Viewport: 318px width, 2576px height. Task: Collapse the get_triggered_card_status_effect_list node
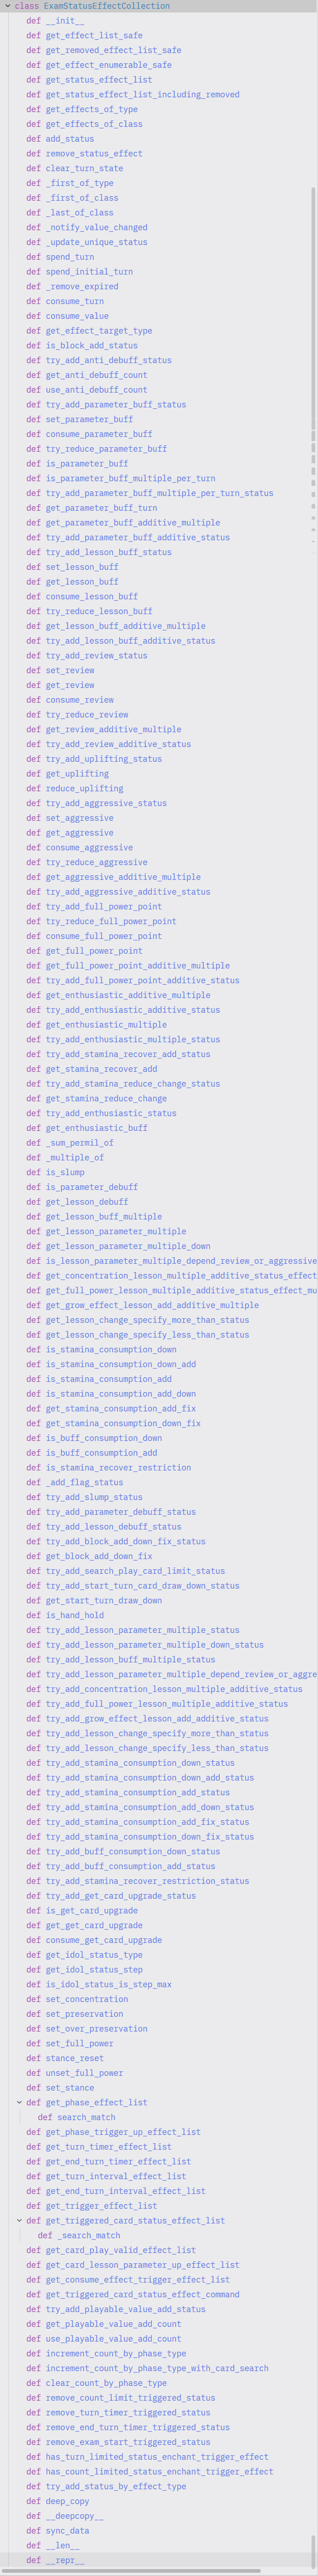pos(19,2220)
